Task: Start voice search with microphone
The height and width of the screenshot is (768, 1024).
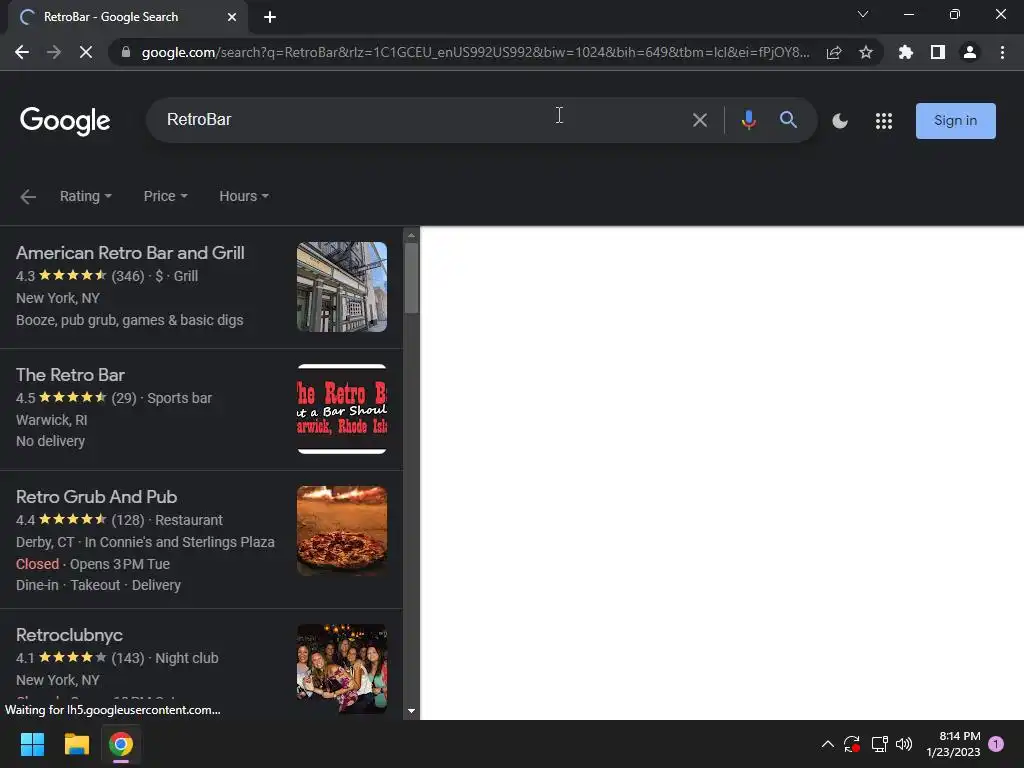Action: pos(749,120)
